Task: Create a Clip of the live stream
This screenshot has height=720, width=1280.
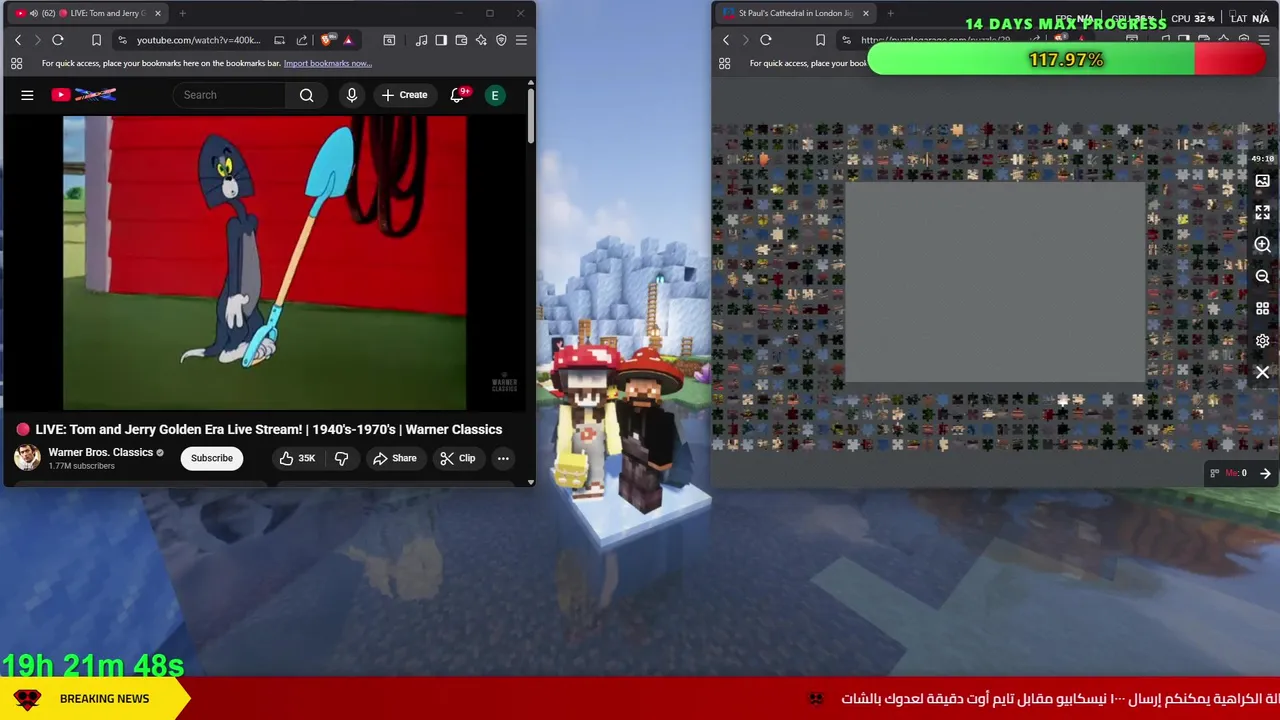Action: (457, 458)
